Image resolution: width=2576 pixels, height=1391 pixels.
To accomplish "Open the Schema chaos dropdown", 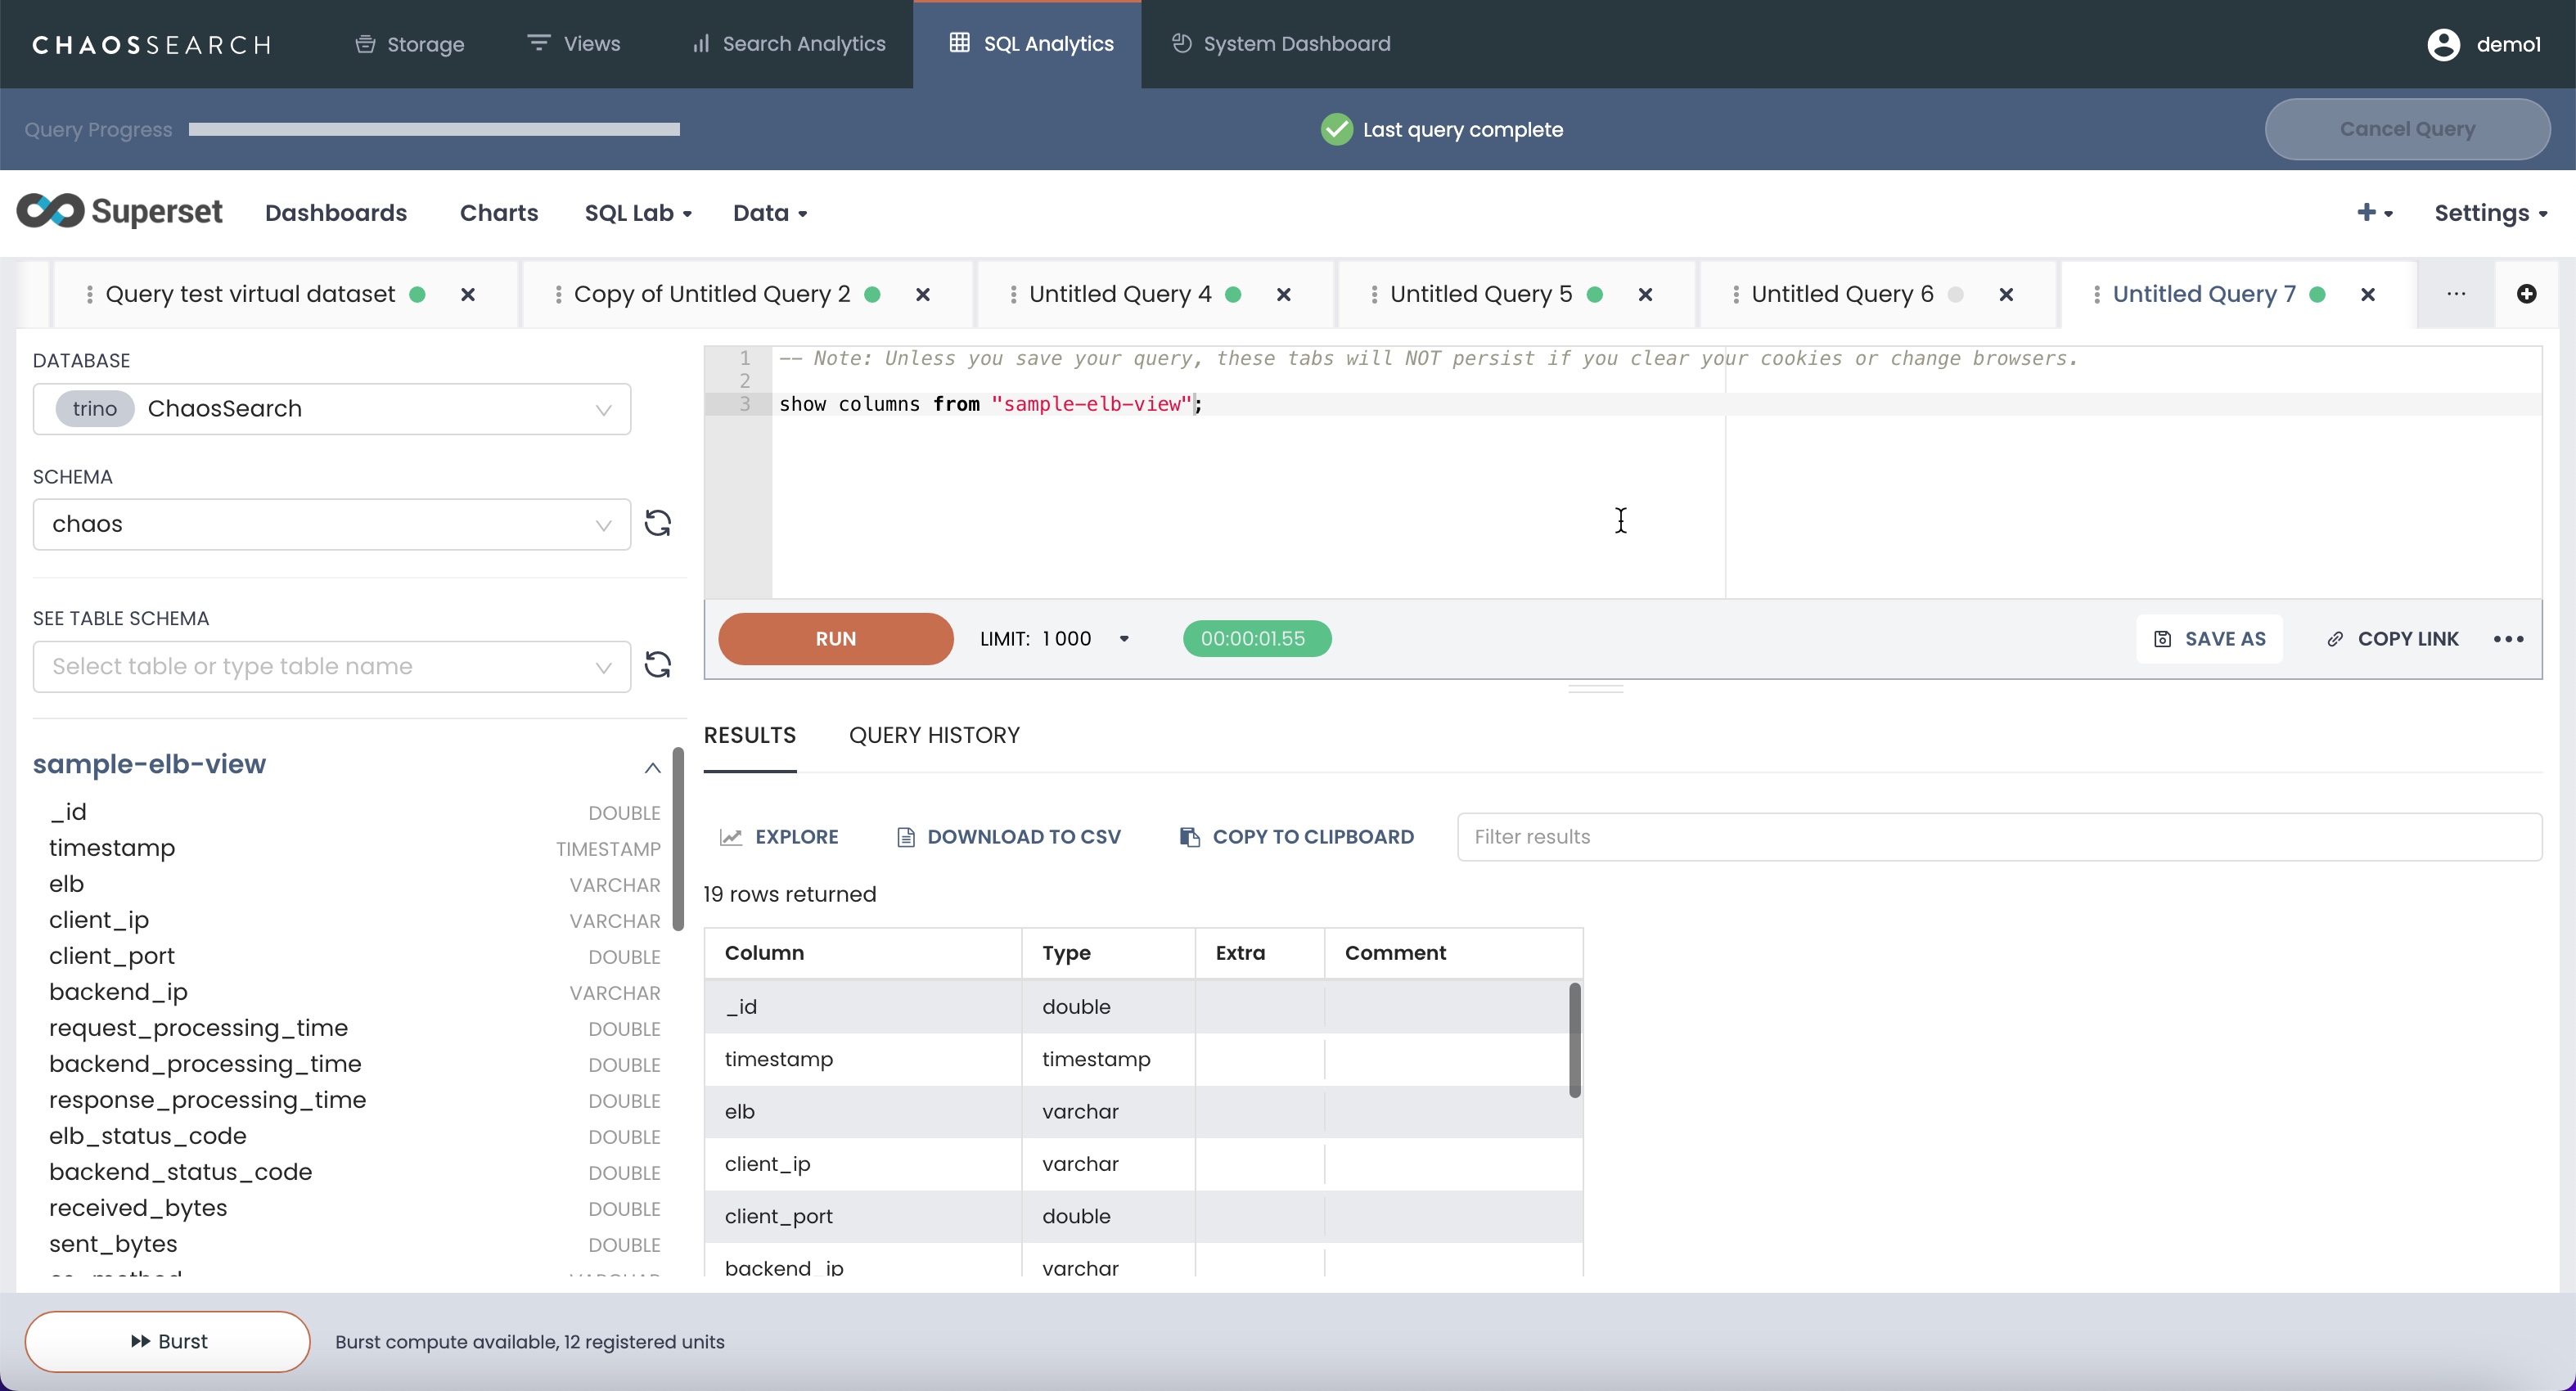I will [x=331, y=524].
